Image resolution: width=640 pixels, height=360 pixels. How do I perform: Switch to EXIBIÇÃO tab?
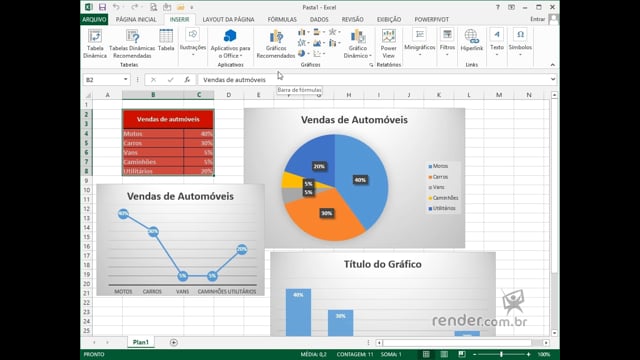click(389, 19)
